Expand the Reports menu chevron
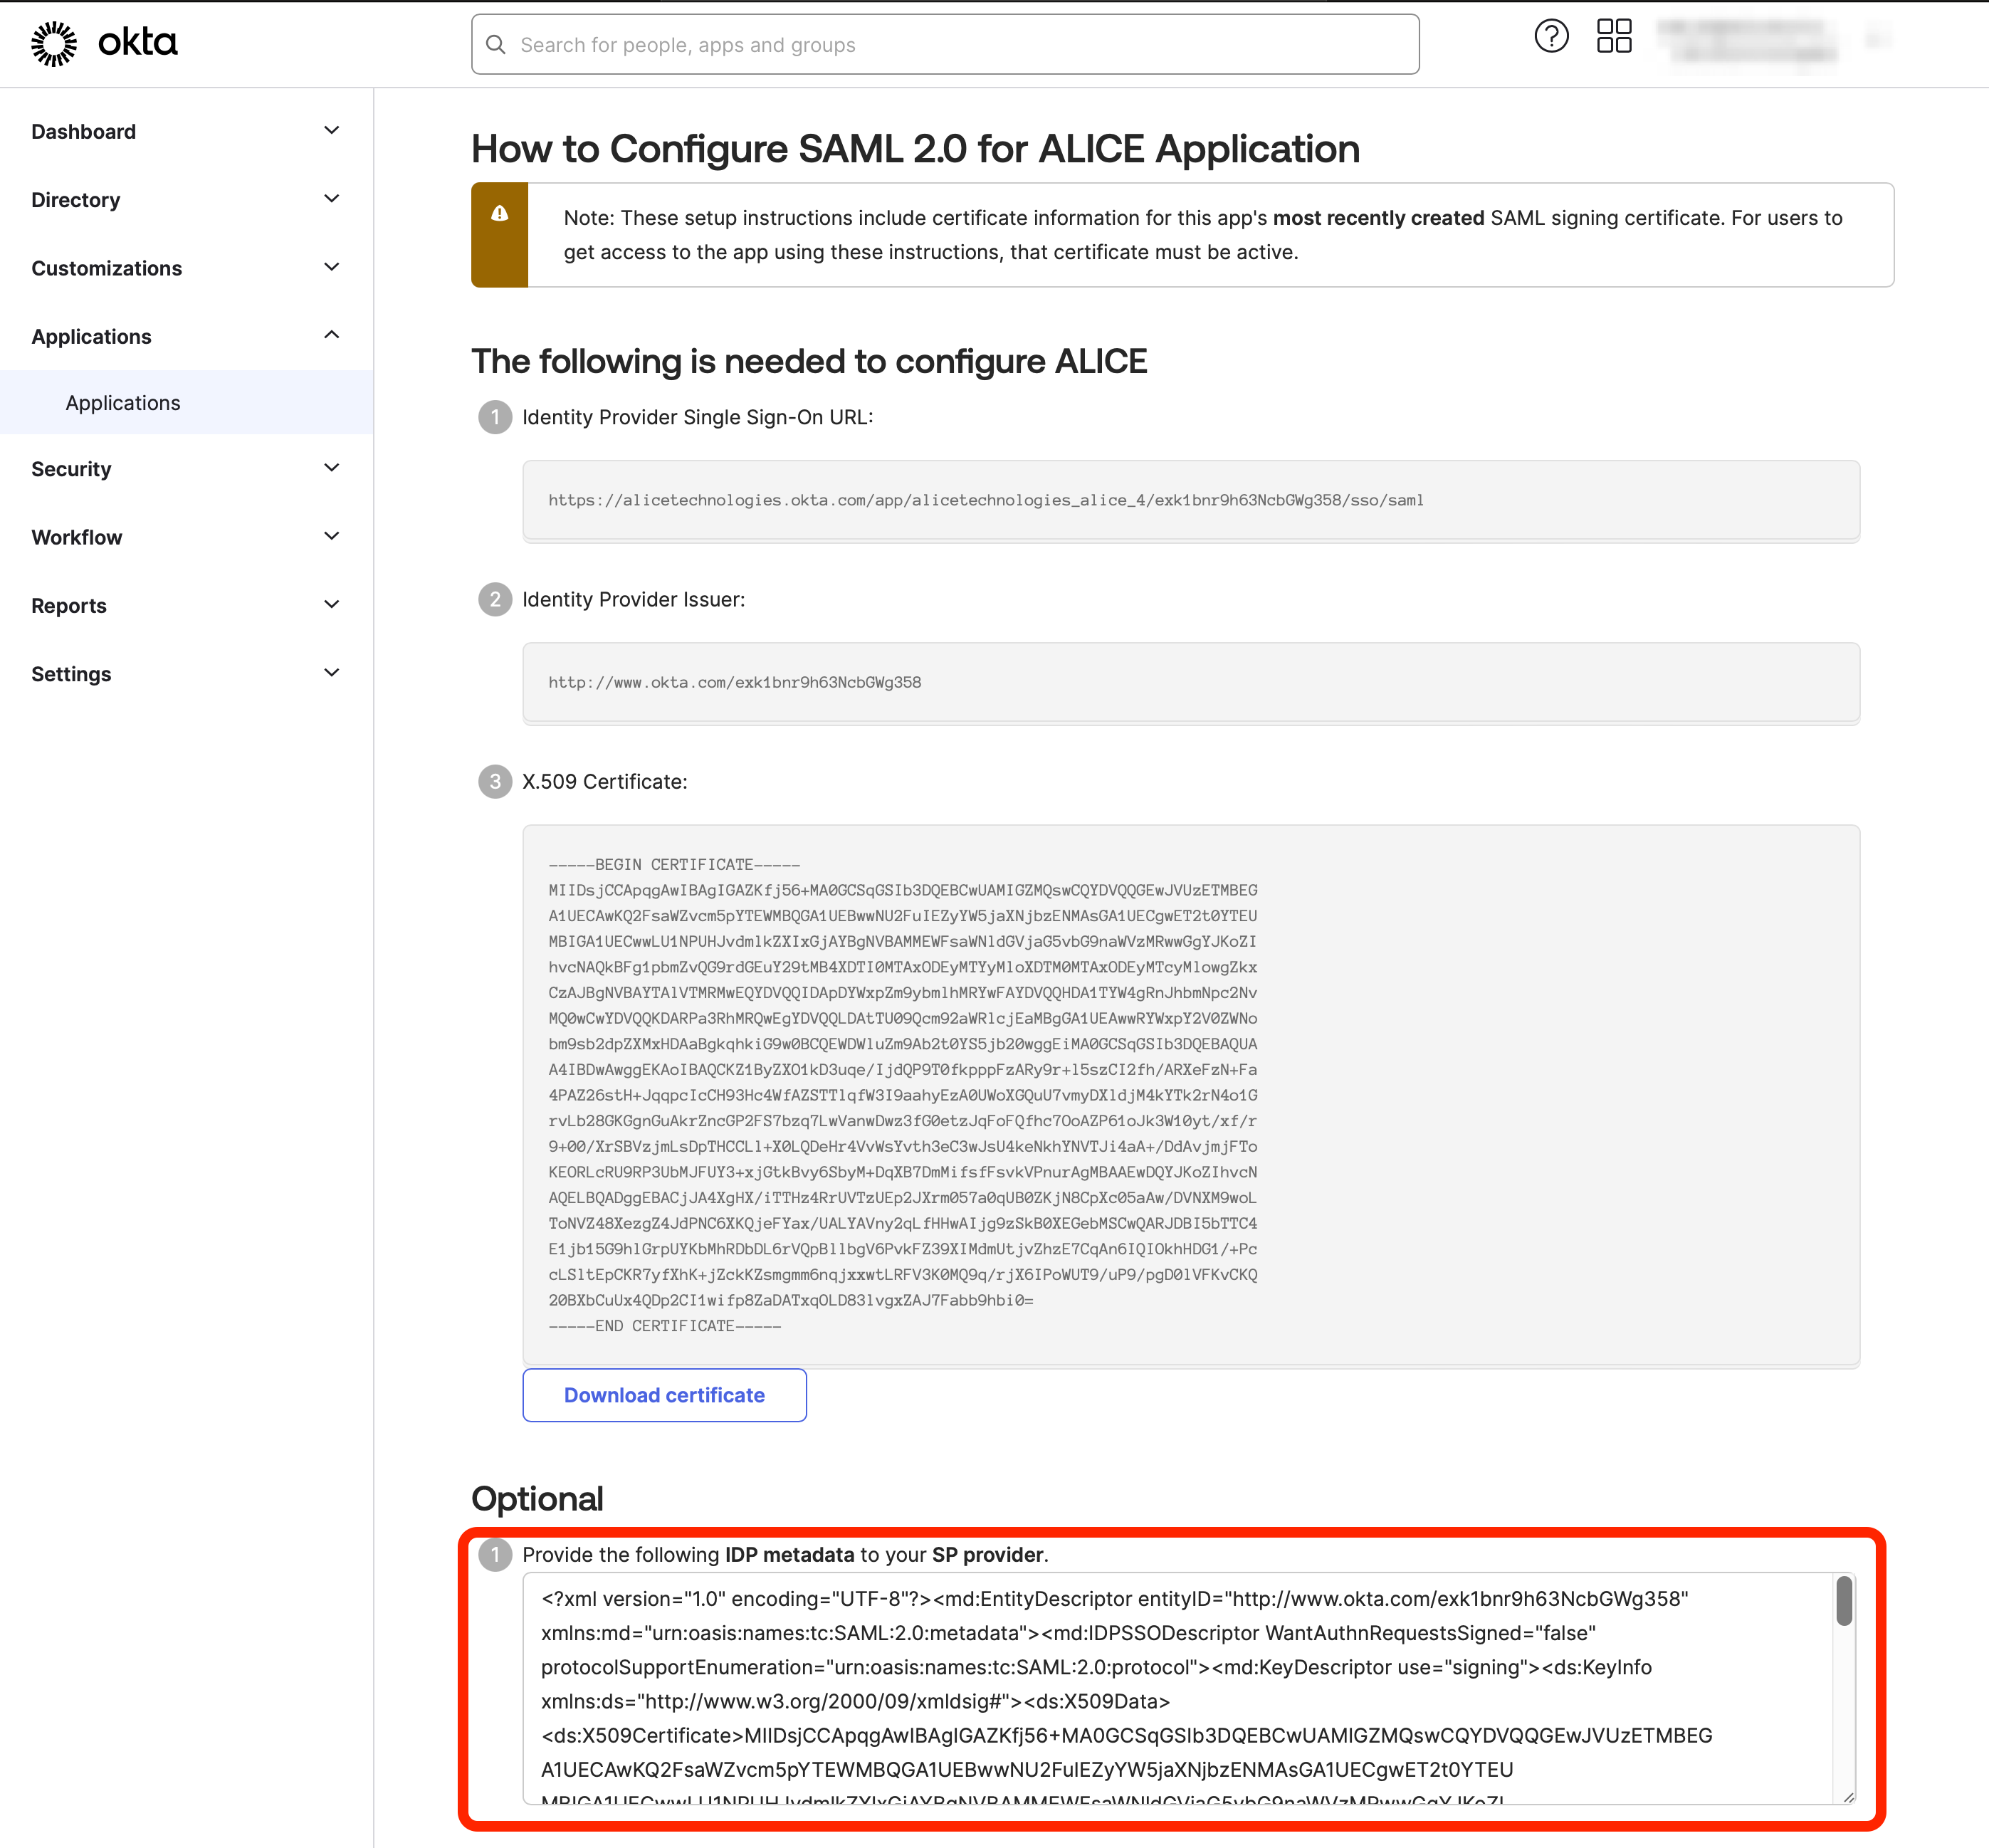Screen dimensions: 1989x1848 (332, 604)
